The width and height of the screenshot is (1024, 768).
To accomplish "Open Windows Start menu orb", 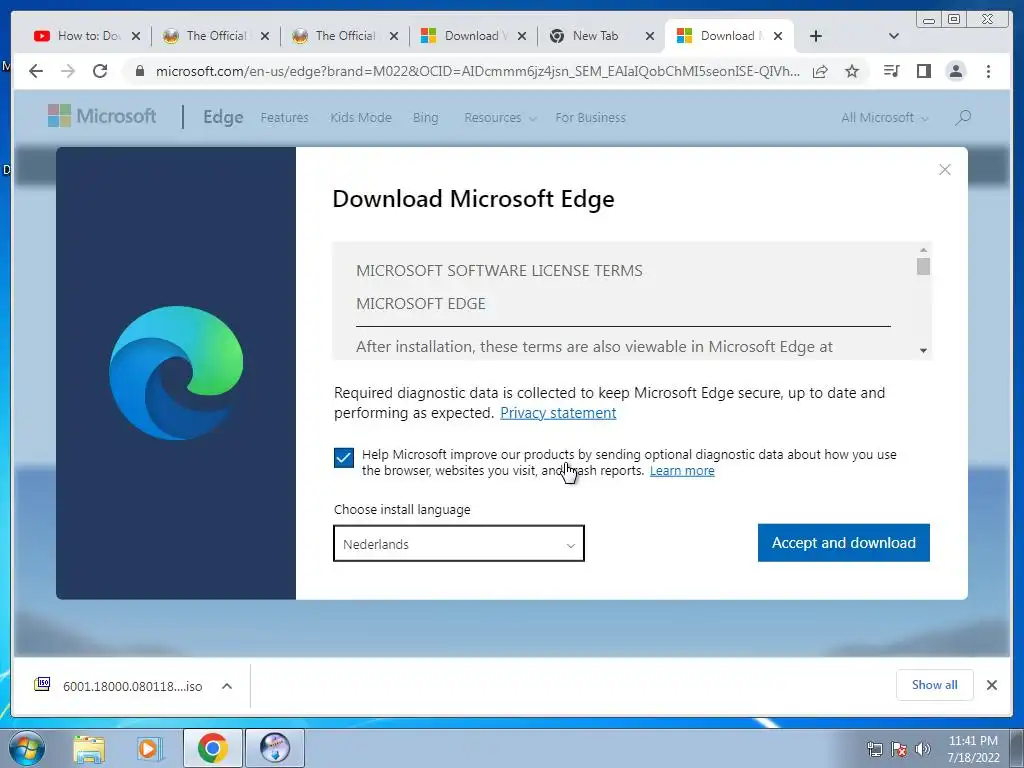I will (26, 748).
